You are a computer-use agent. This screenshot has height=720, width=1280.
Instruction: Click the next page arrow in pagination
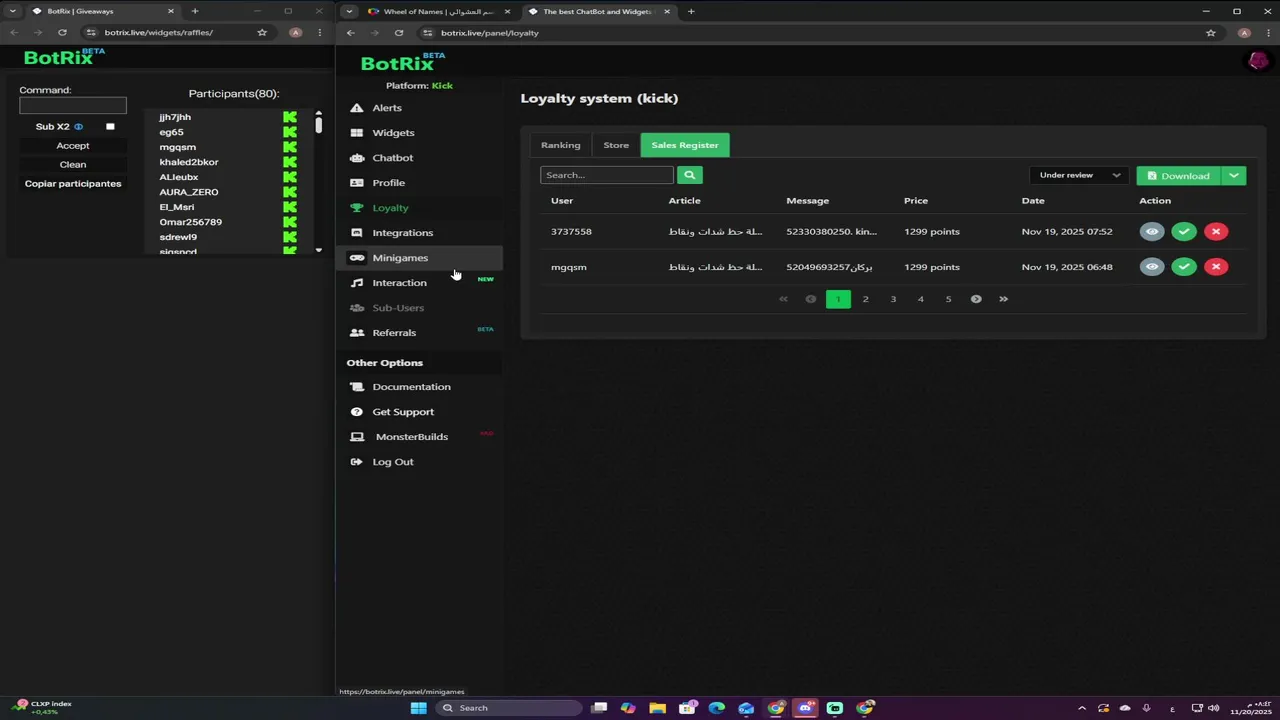point(976,299)
